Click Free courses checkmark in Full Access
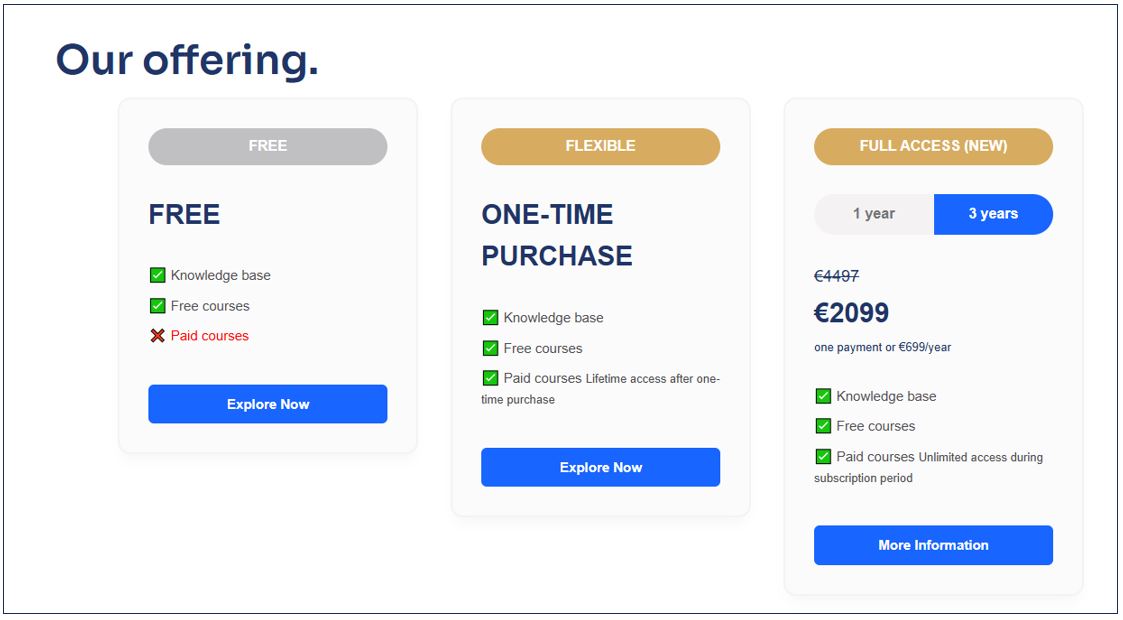 823,426
